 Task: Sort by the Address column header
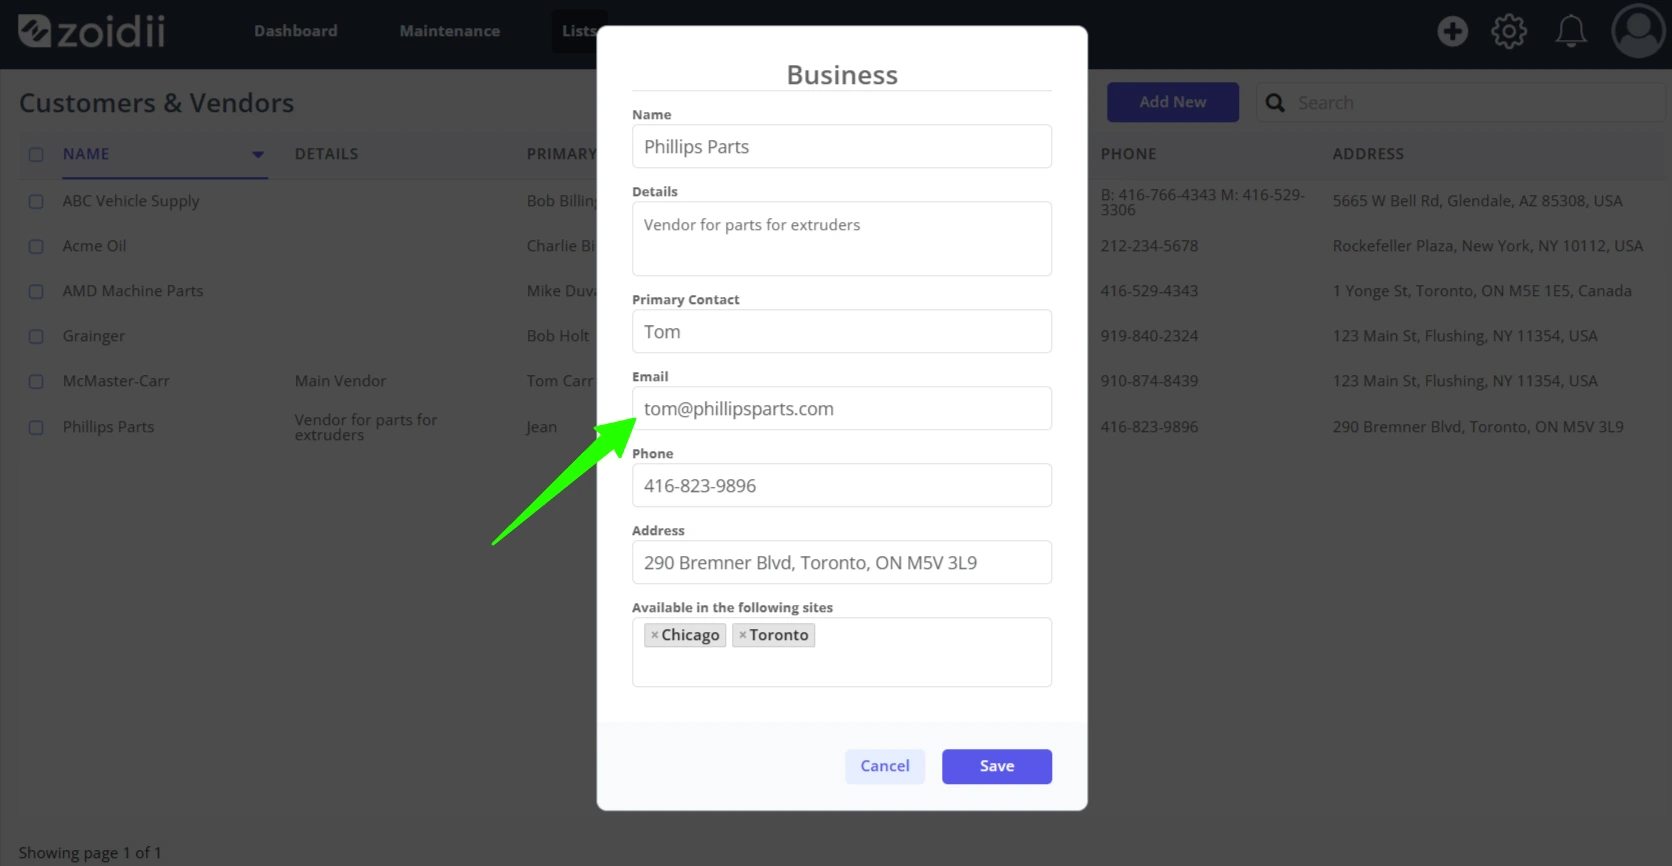pos(1368,154)
